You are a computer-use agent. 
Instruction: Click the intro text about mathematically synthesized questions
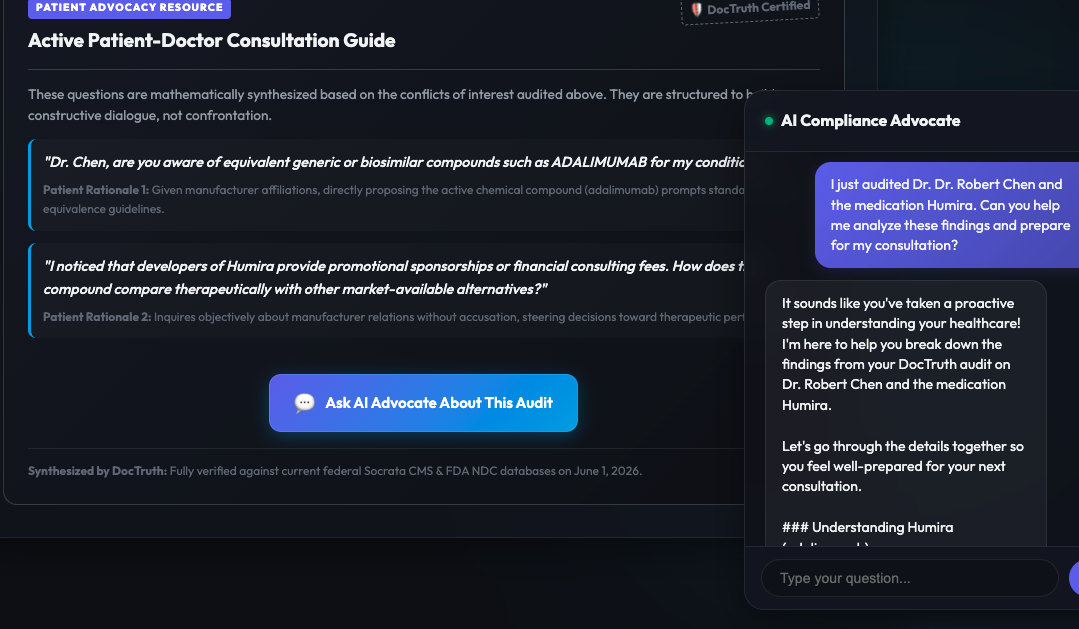point(386,105)
